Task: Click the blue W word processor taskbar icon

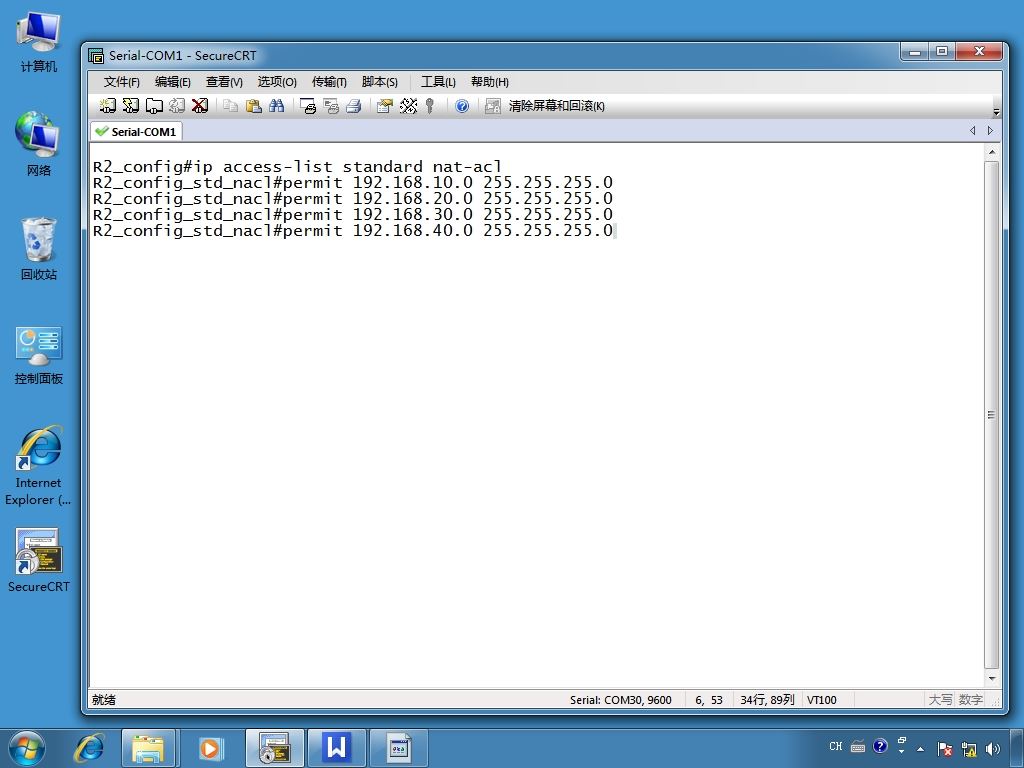Action: 336,748
